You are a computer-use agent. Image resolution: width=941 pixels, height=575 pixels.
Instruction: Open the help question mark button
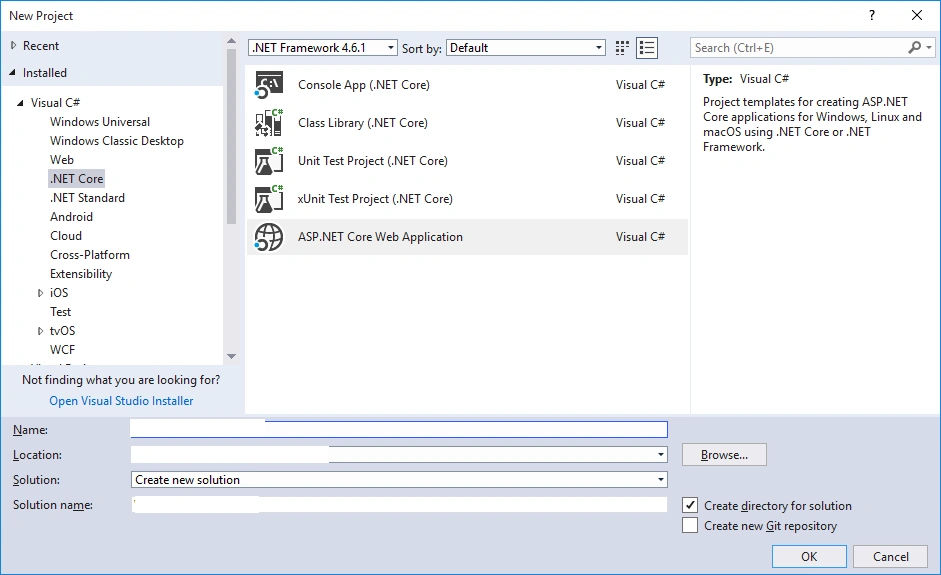[871, 16]
